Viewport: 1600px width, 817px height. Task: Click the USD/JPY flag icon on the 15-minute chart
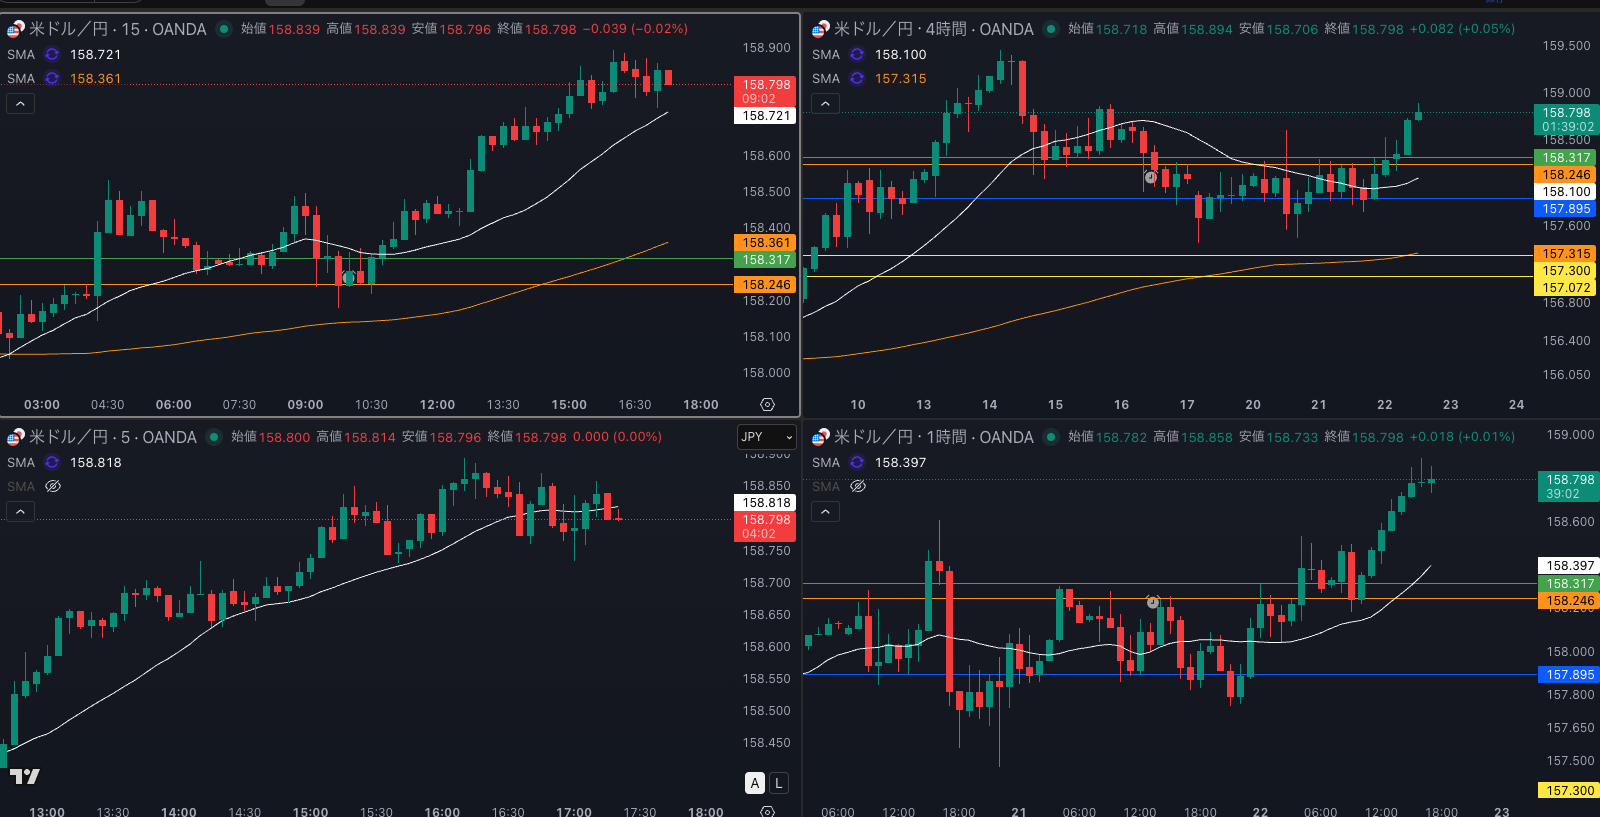[x=15, y=29]
